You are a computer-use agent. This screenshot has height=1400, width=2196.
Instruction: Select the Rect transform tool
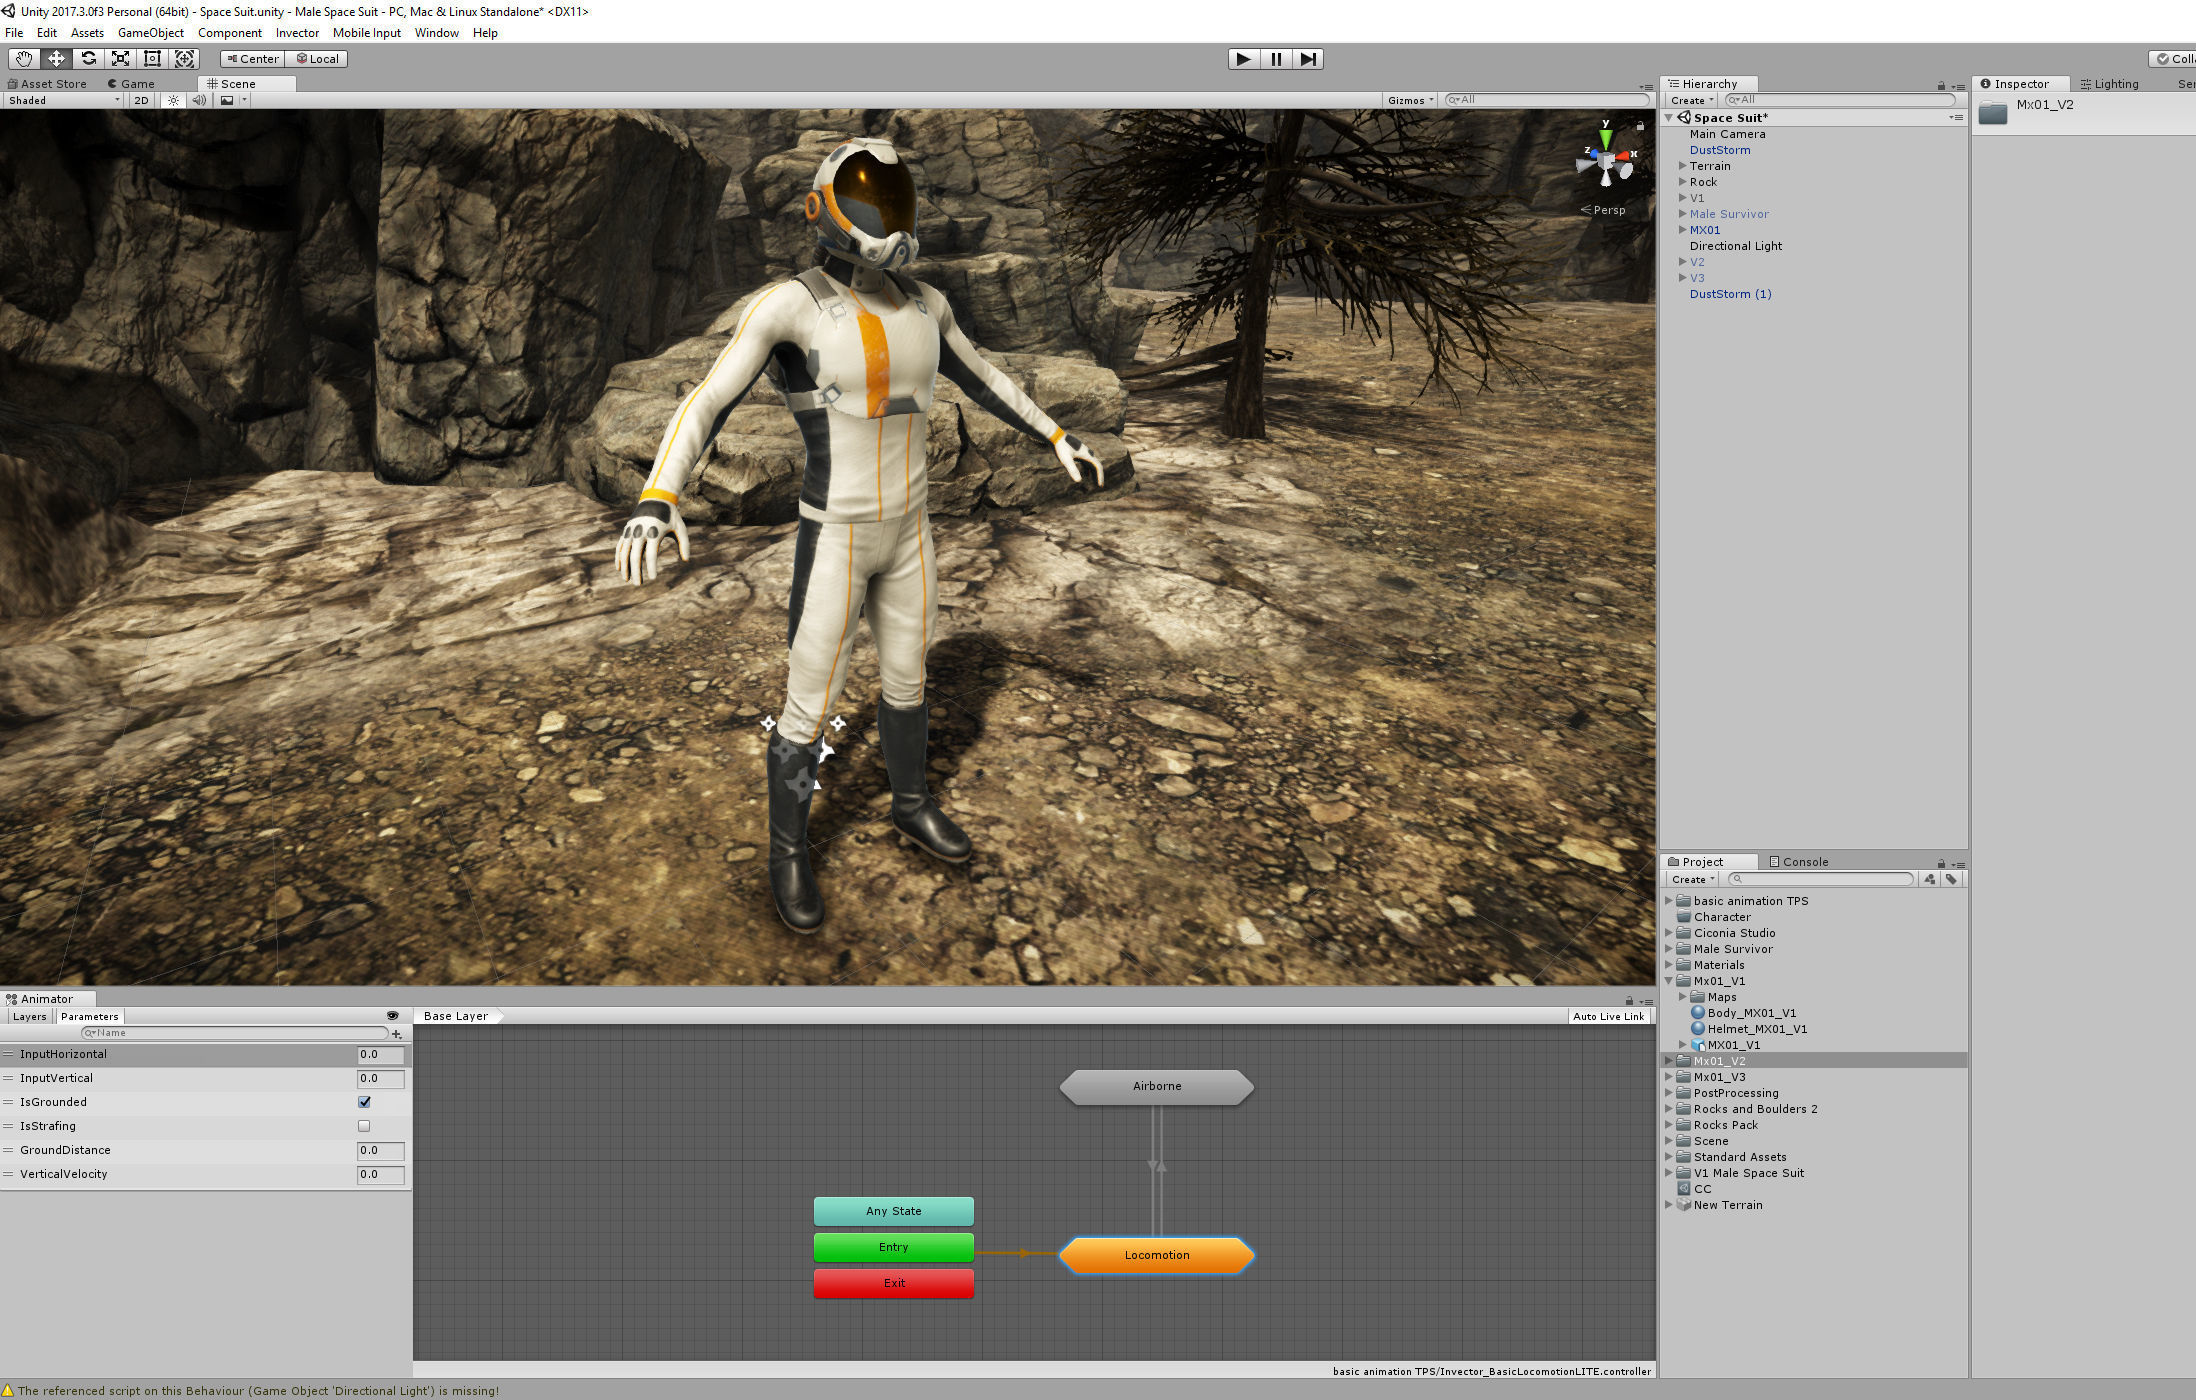[x=152, y=59]
